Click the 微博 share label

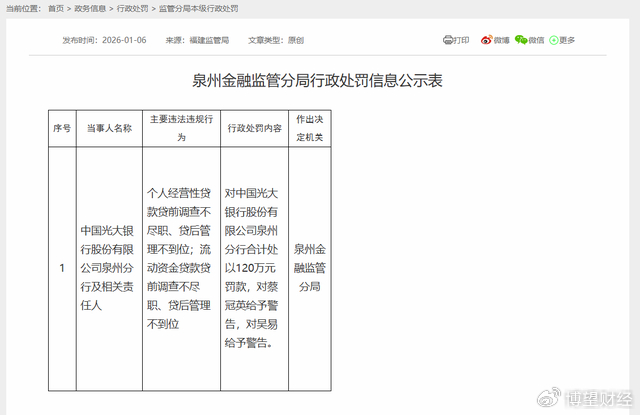click(x=501, y=40)
